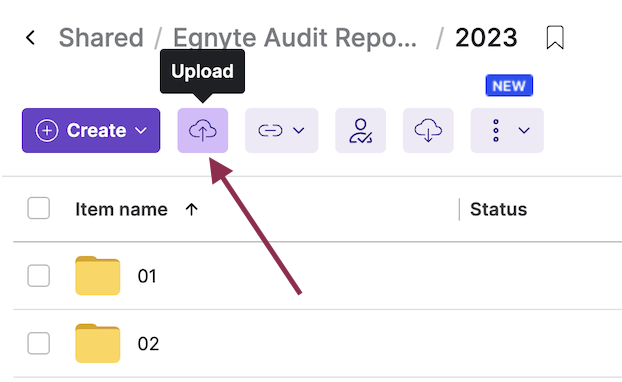Open the 01 folder
The image size is (622, 382).
(147, 276)
